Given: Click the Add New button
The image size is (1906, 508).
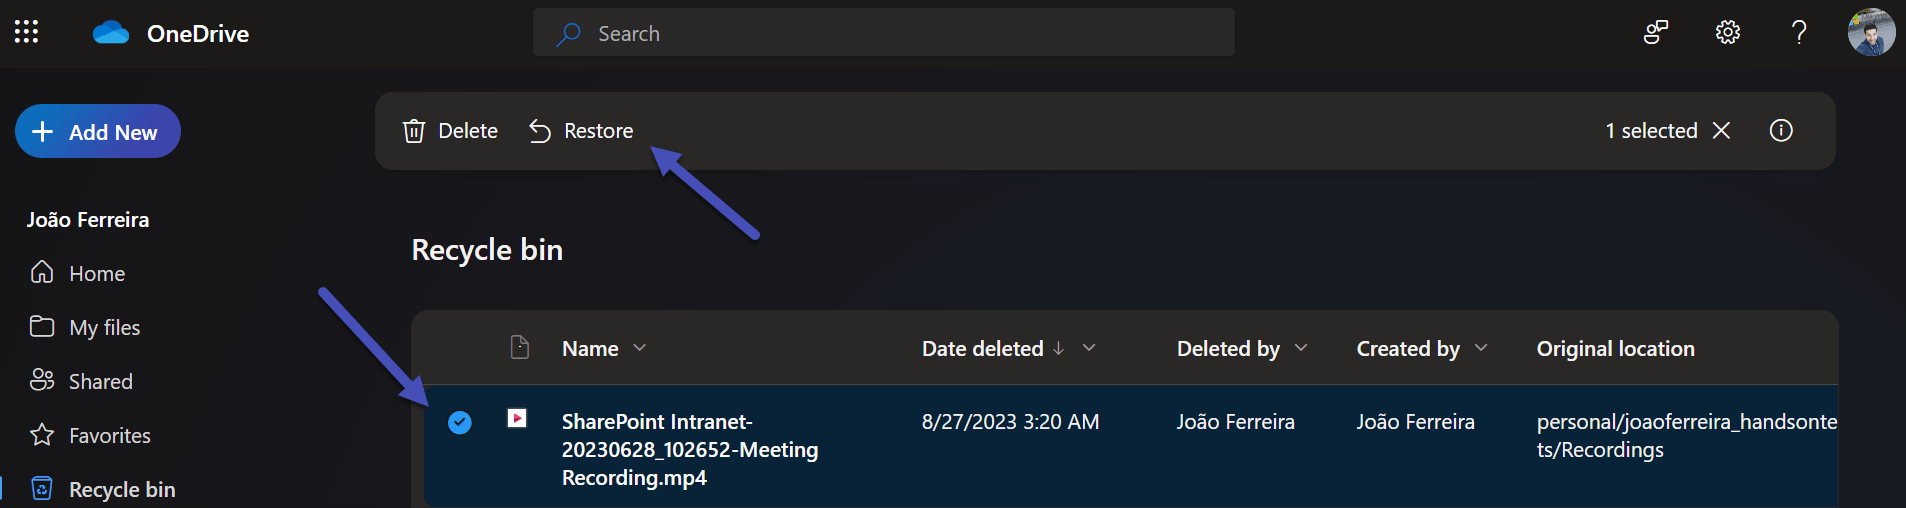Looking at the screenshot, I should click(97, 131).
